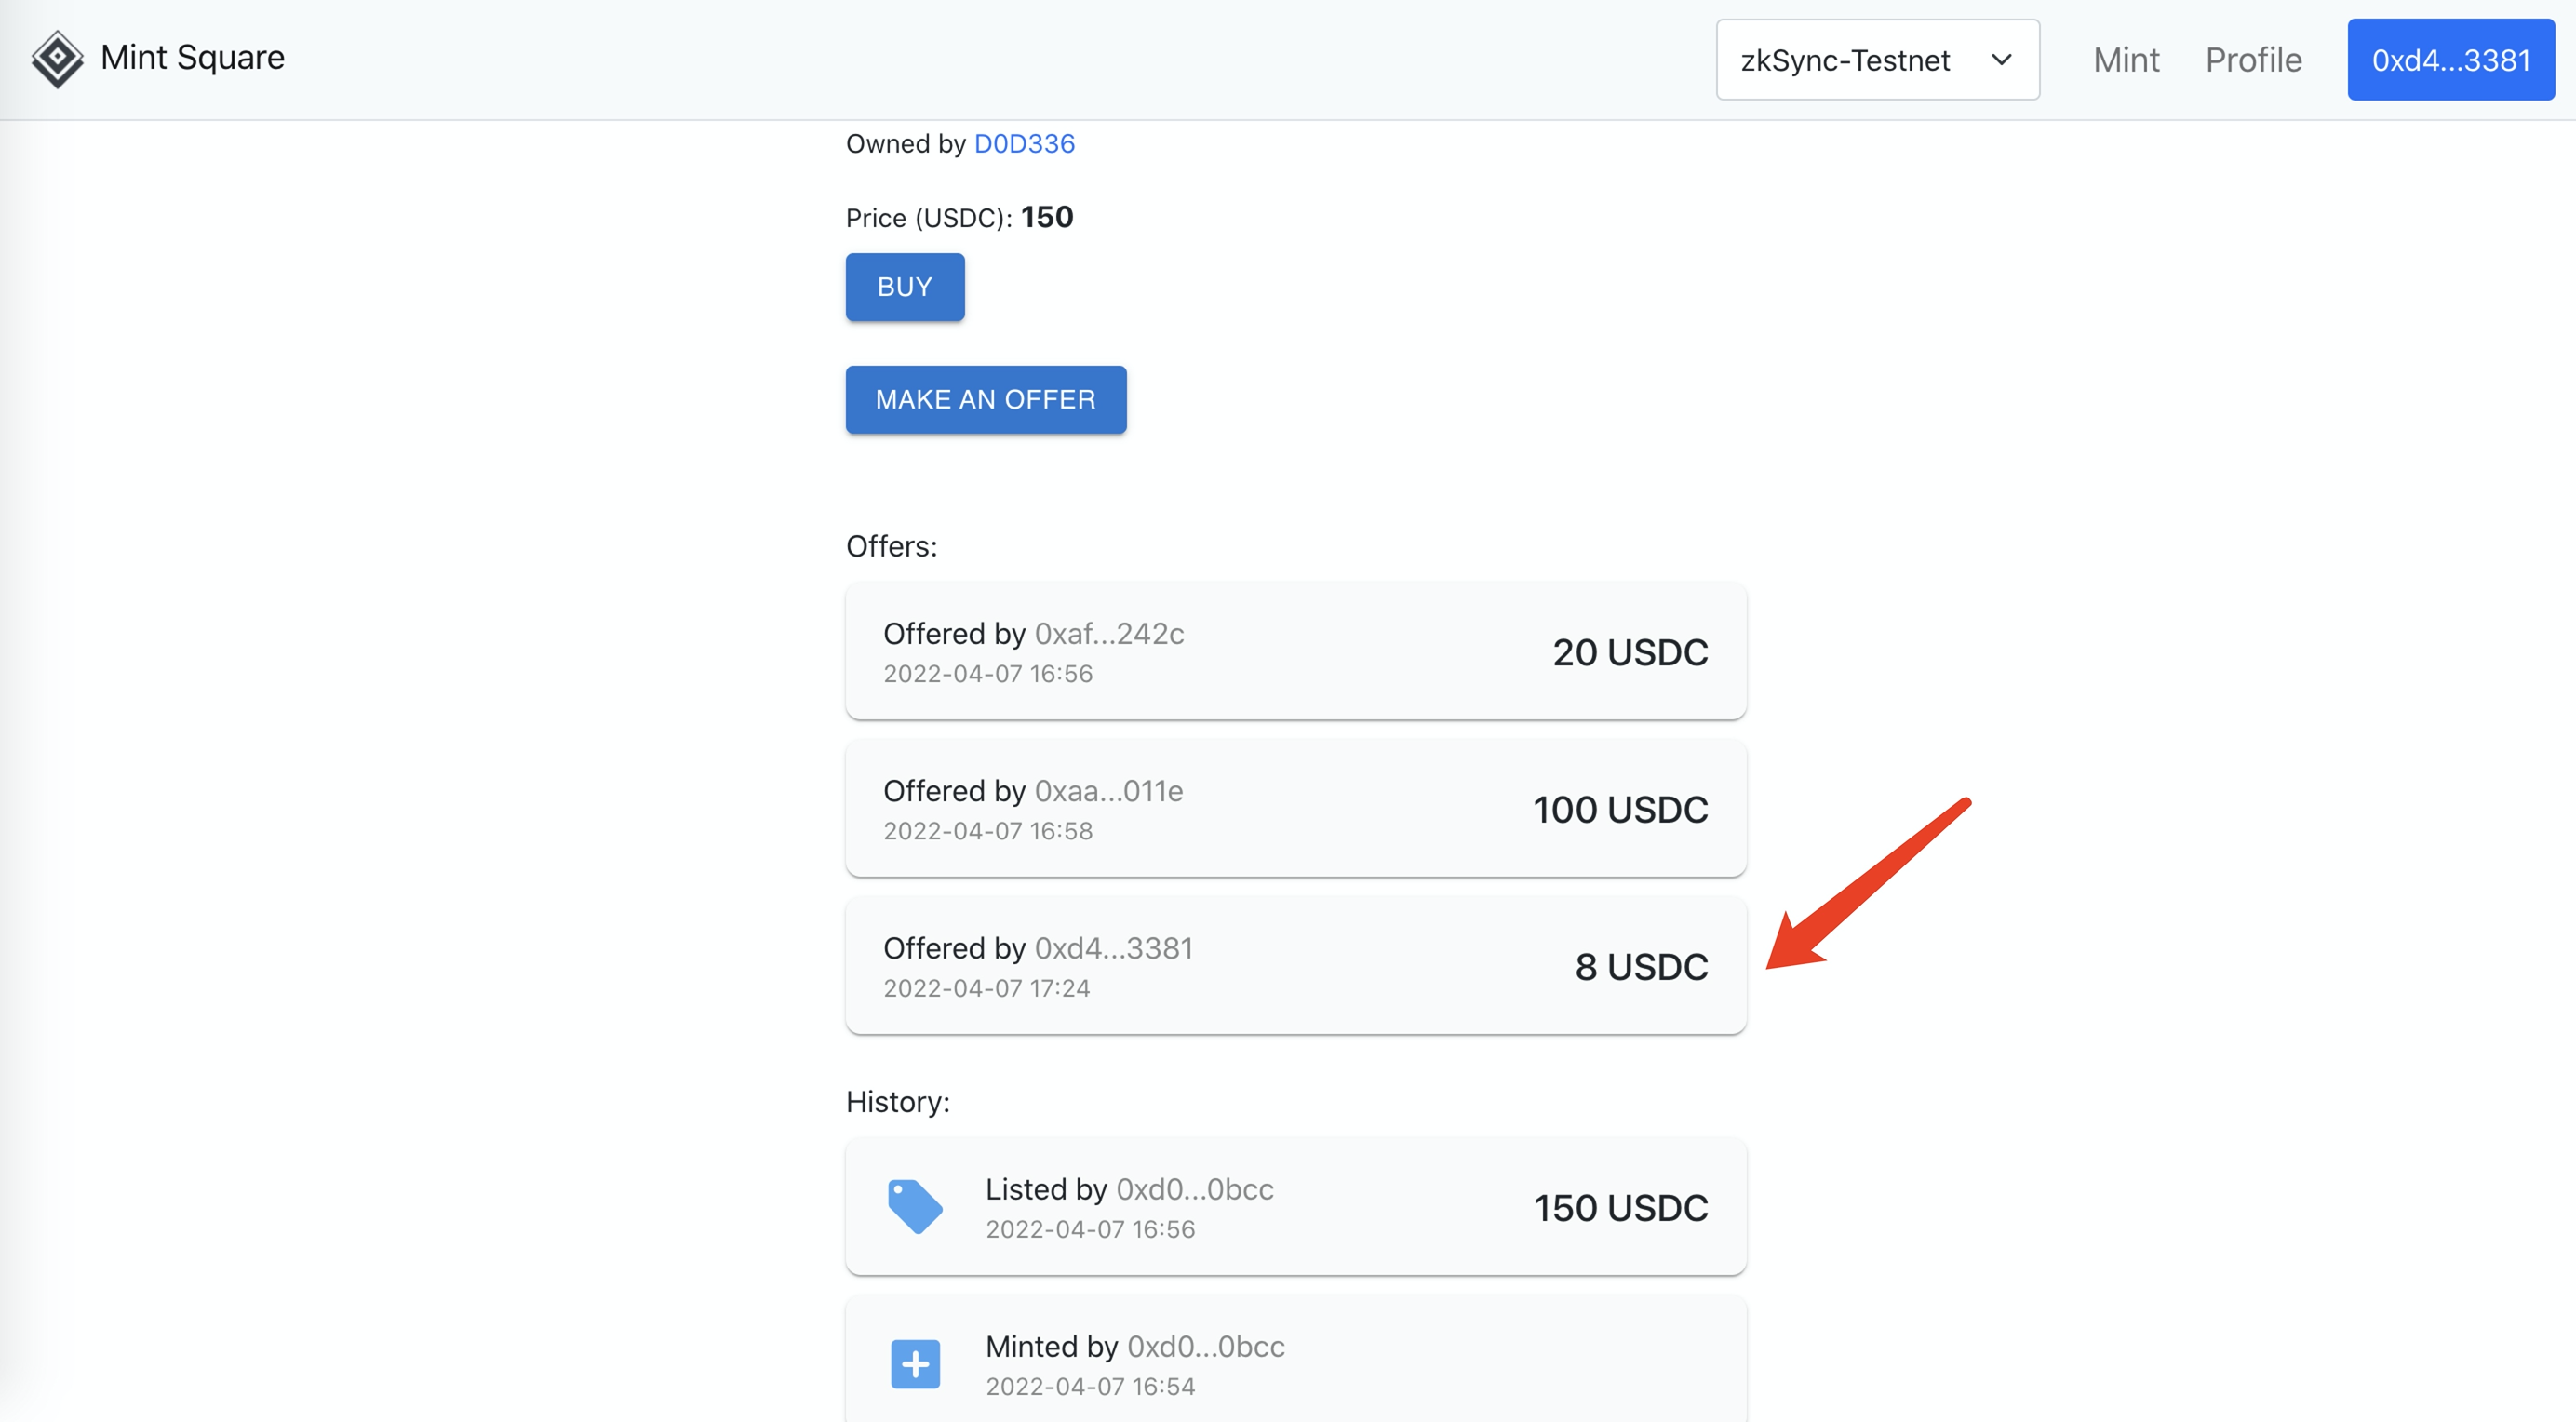Open offerer address 0xaa...011e

point(1108,790)
